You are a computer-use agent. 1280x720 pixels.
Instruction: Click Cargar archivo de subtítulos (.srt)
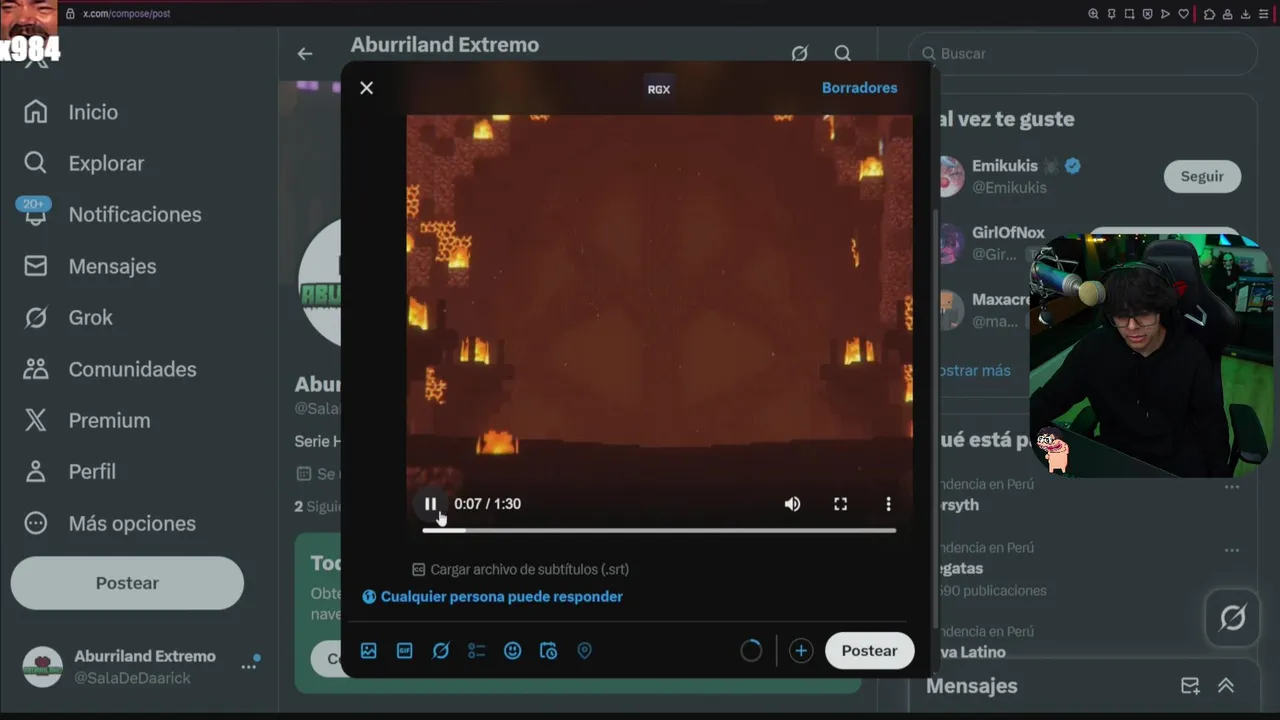[520, 569]
